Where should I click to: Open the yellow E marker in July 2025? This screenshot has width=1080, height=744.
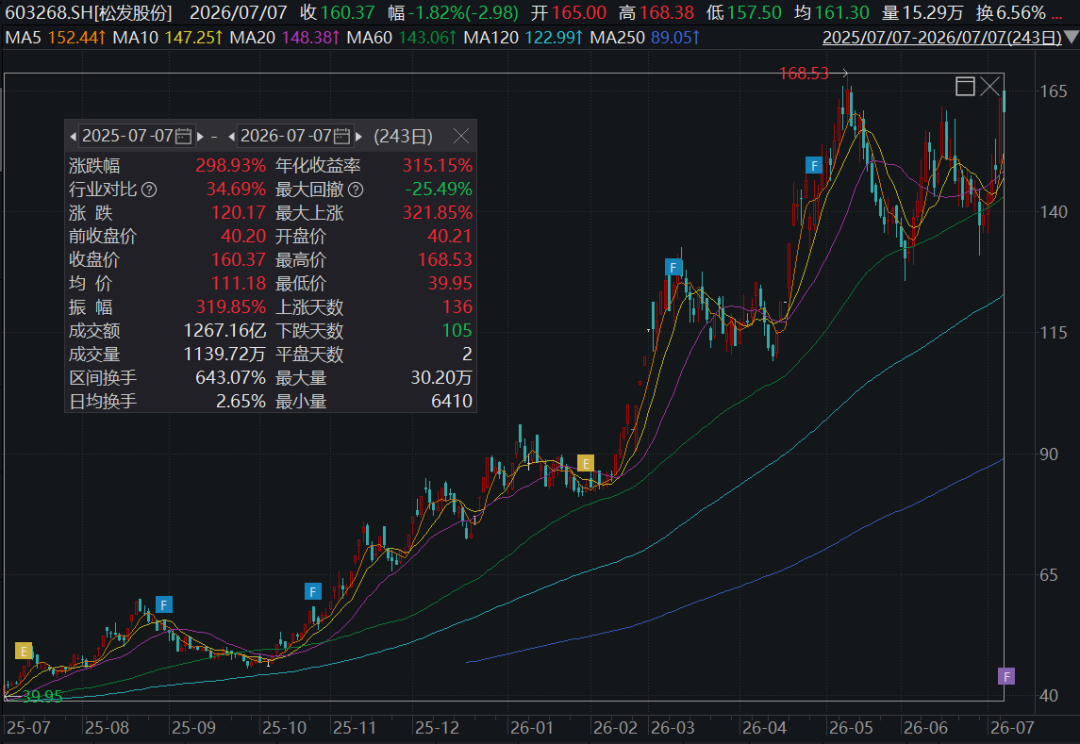pyautogui.click(x=23, y=650)
